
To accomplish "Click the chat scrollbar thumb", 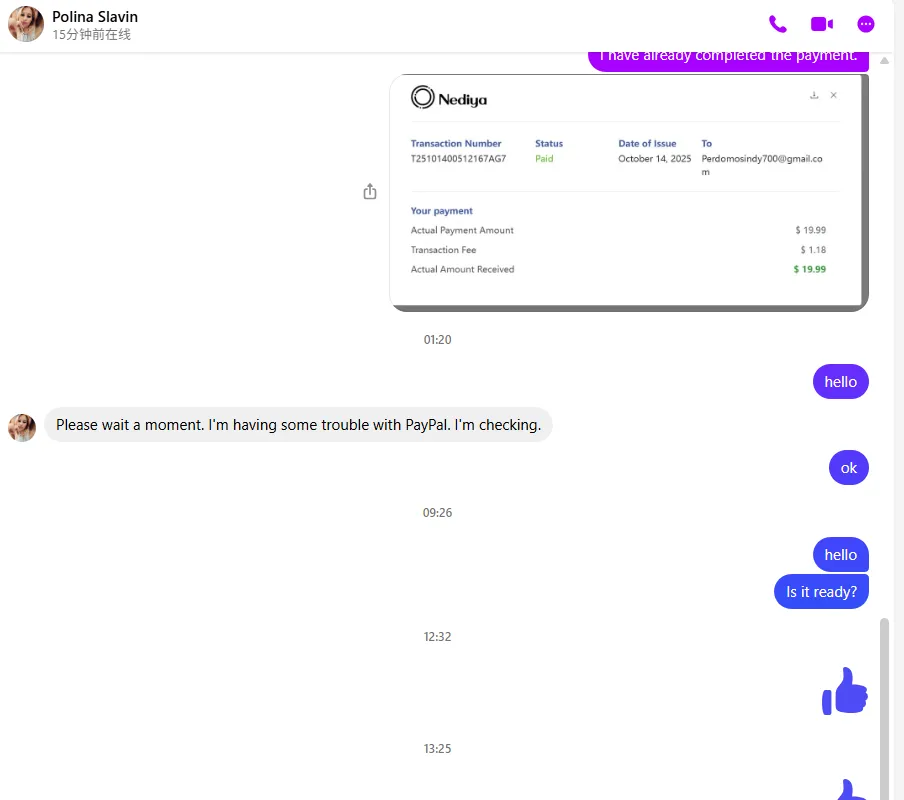I will point(884,709).
